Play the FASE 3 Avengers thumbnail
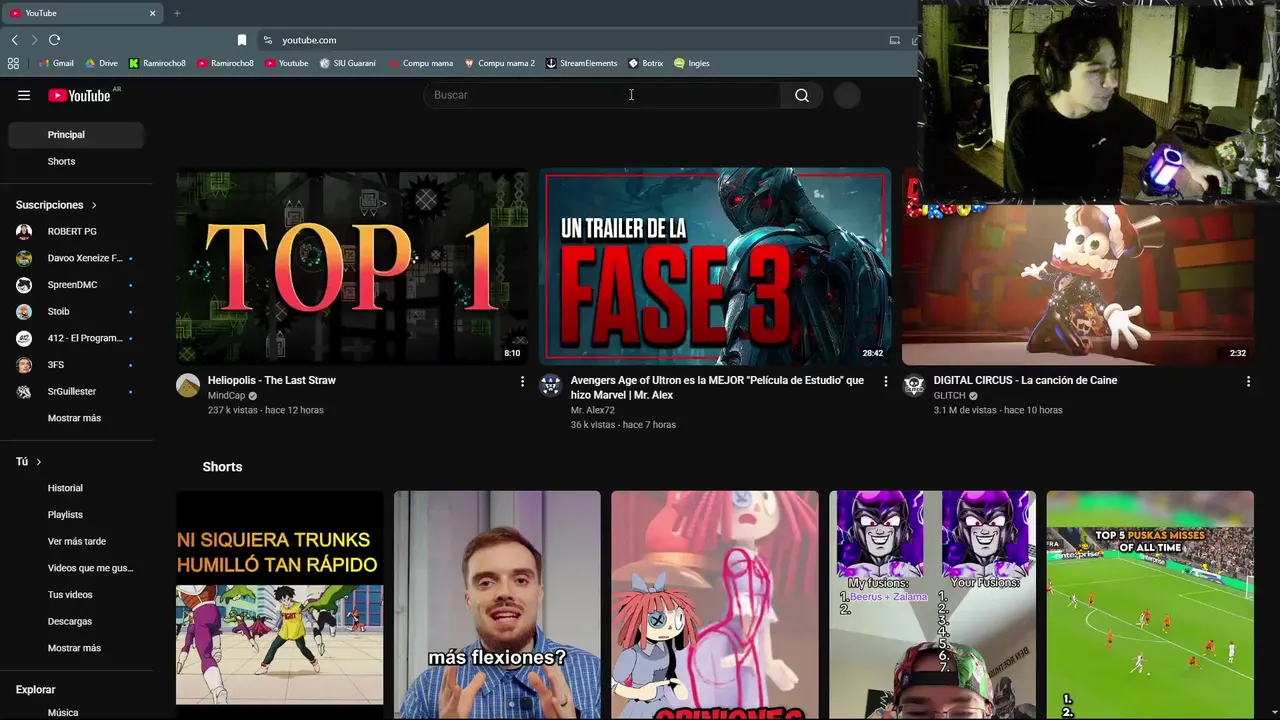 pyautogui.click(x=715, y=266)
